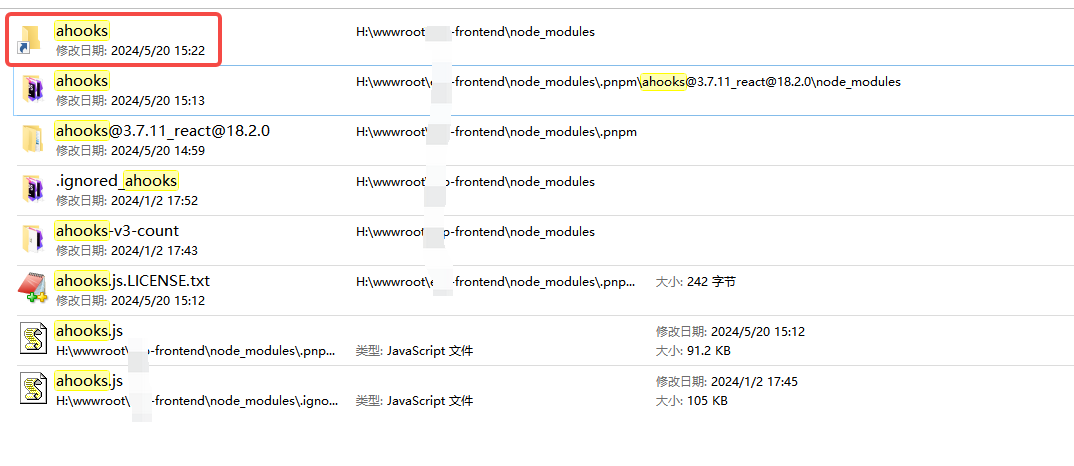Click the truncated path ending in node_modules\.igno...

[x=197, y=401]
